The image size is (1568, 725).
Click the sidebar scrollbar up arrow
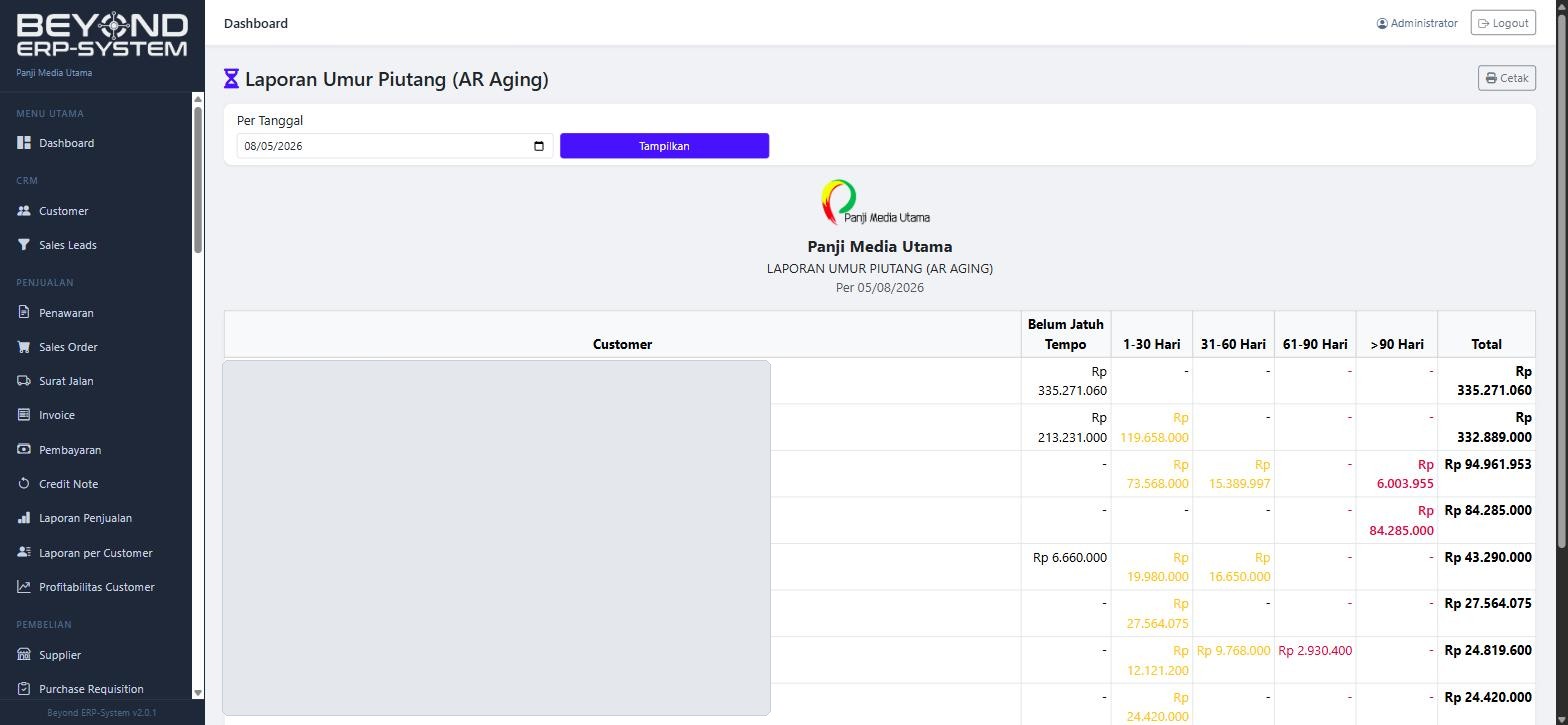point(198,98)
